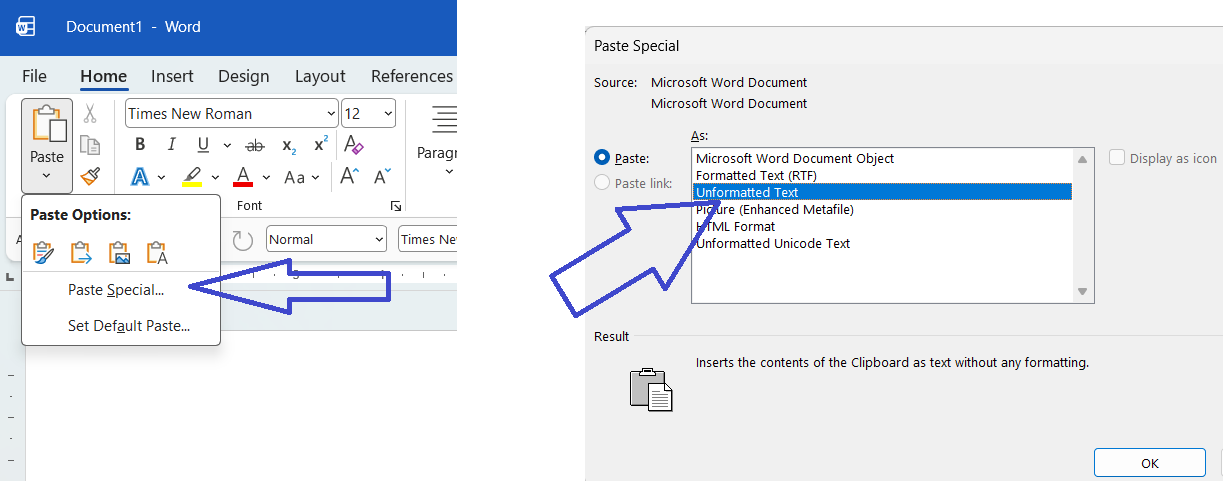Choose Picture paste option
This screenshot has width=1223, height=481.
(x=119, y=253)
